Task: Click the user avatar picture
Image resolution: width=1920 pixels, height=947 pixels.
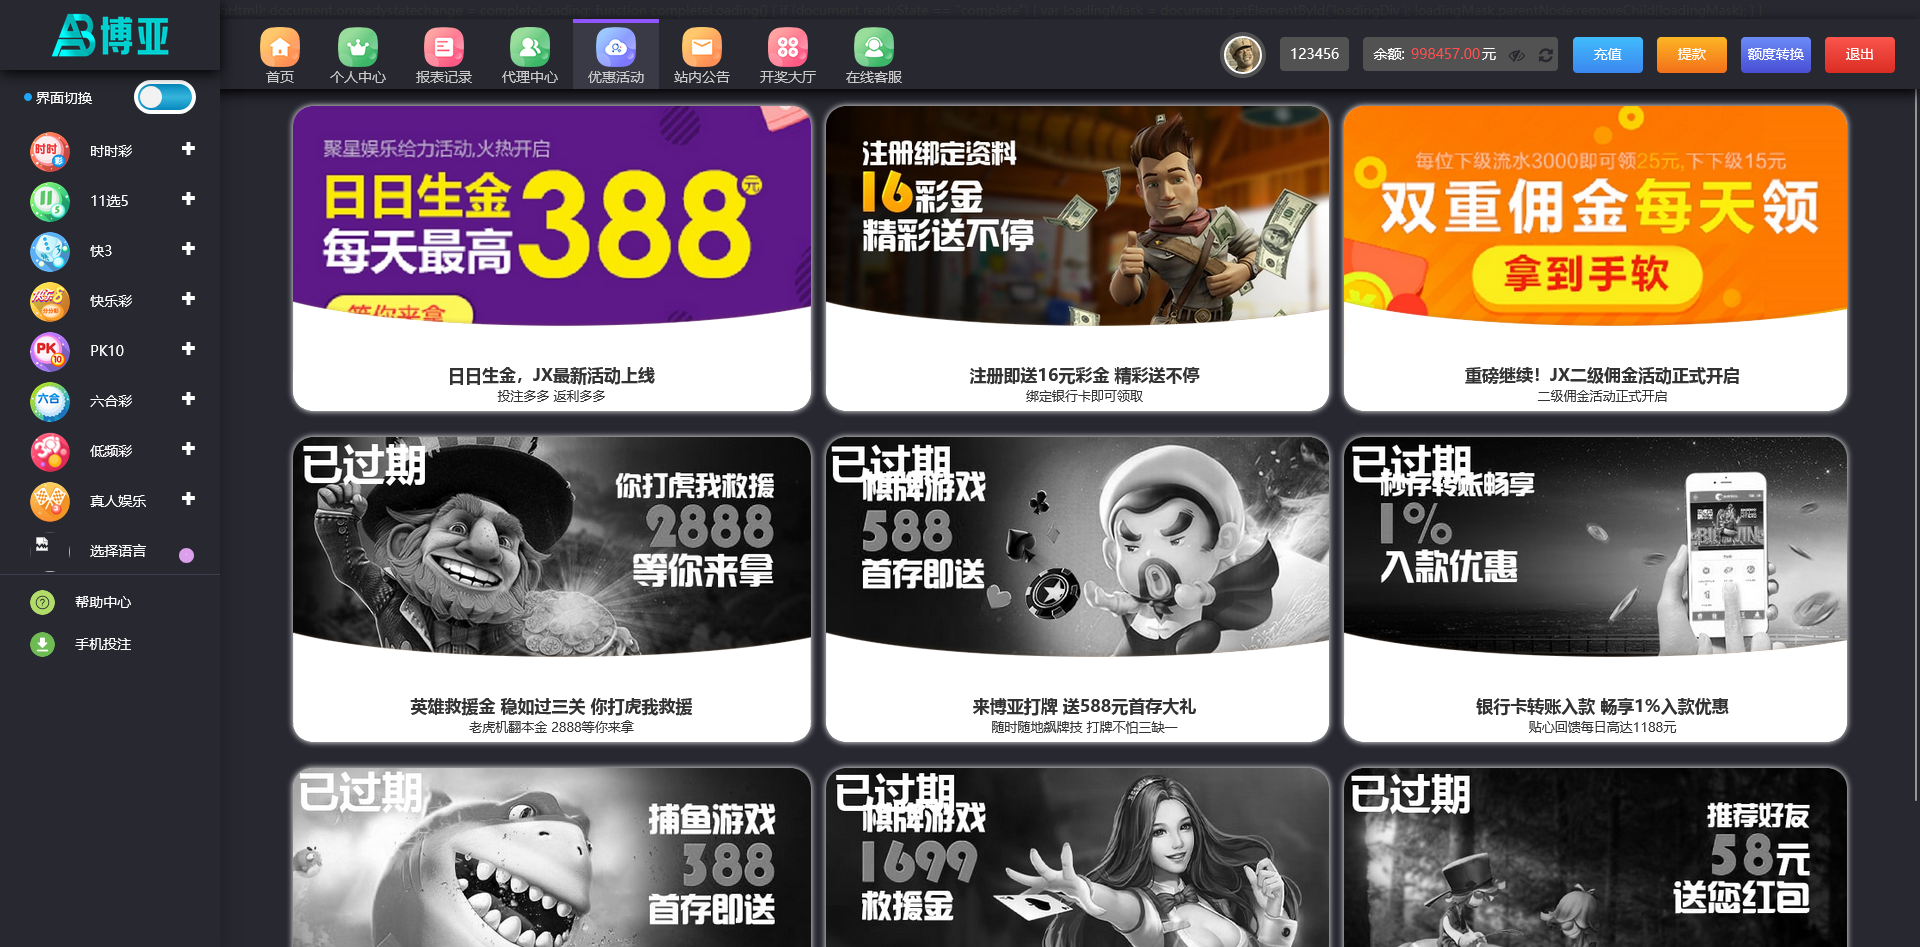Action: point(1243,55)
